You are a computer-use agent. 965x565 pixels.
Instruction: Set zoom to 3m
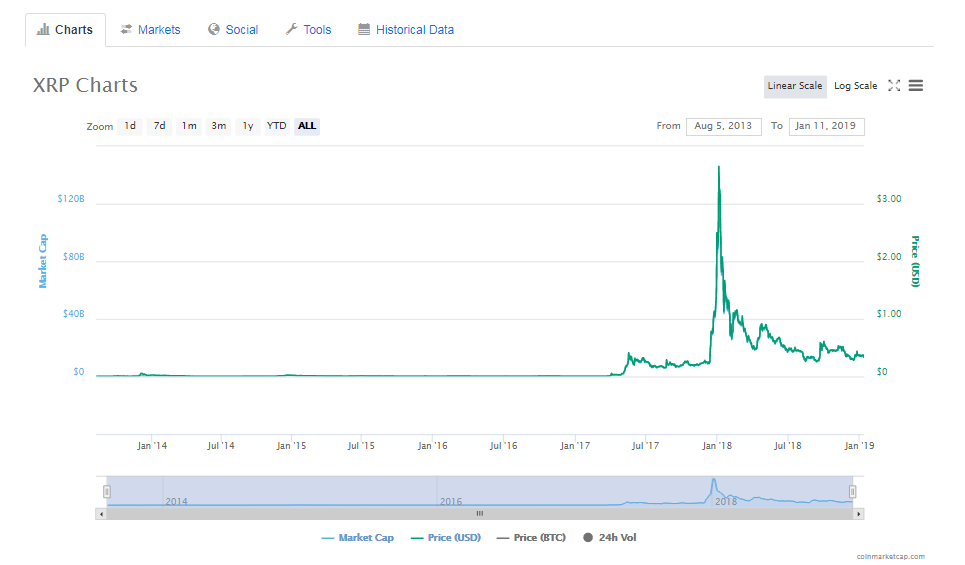coord(218,126)
